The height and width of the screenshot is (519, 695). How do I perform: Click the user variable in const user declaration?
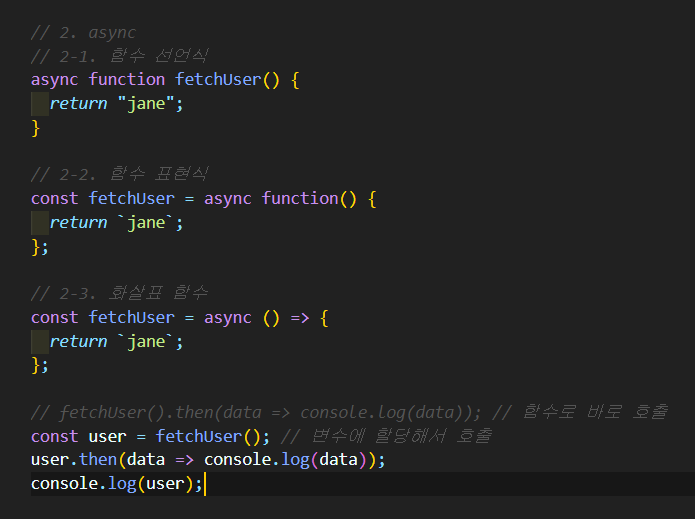107,436
